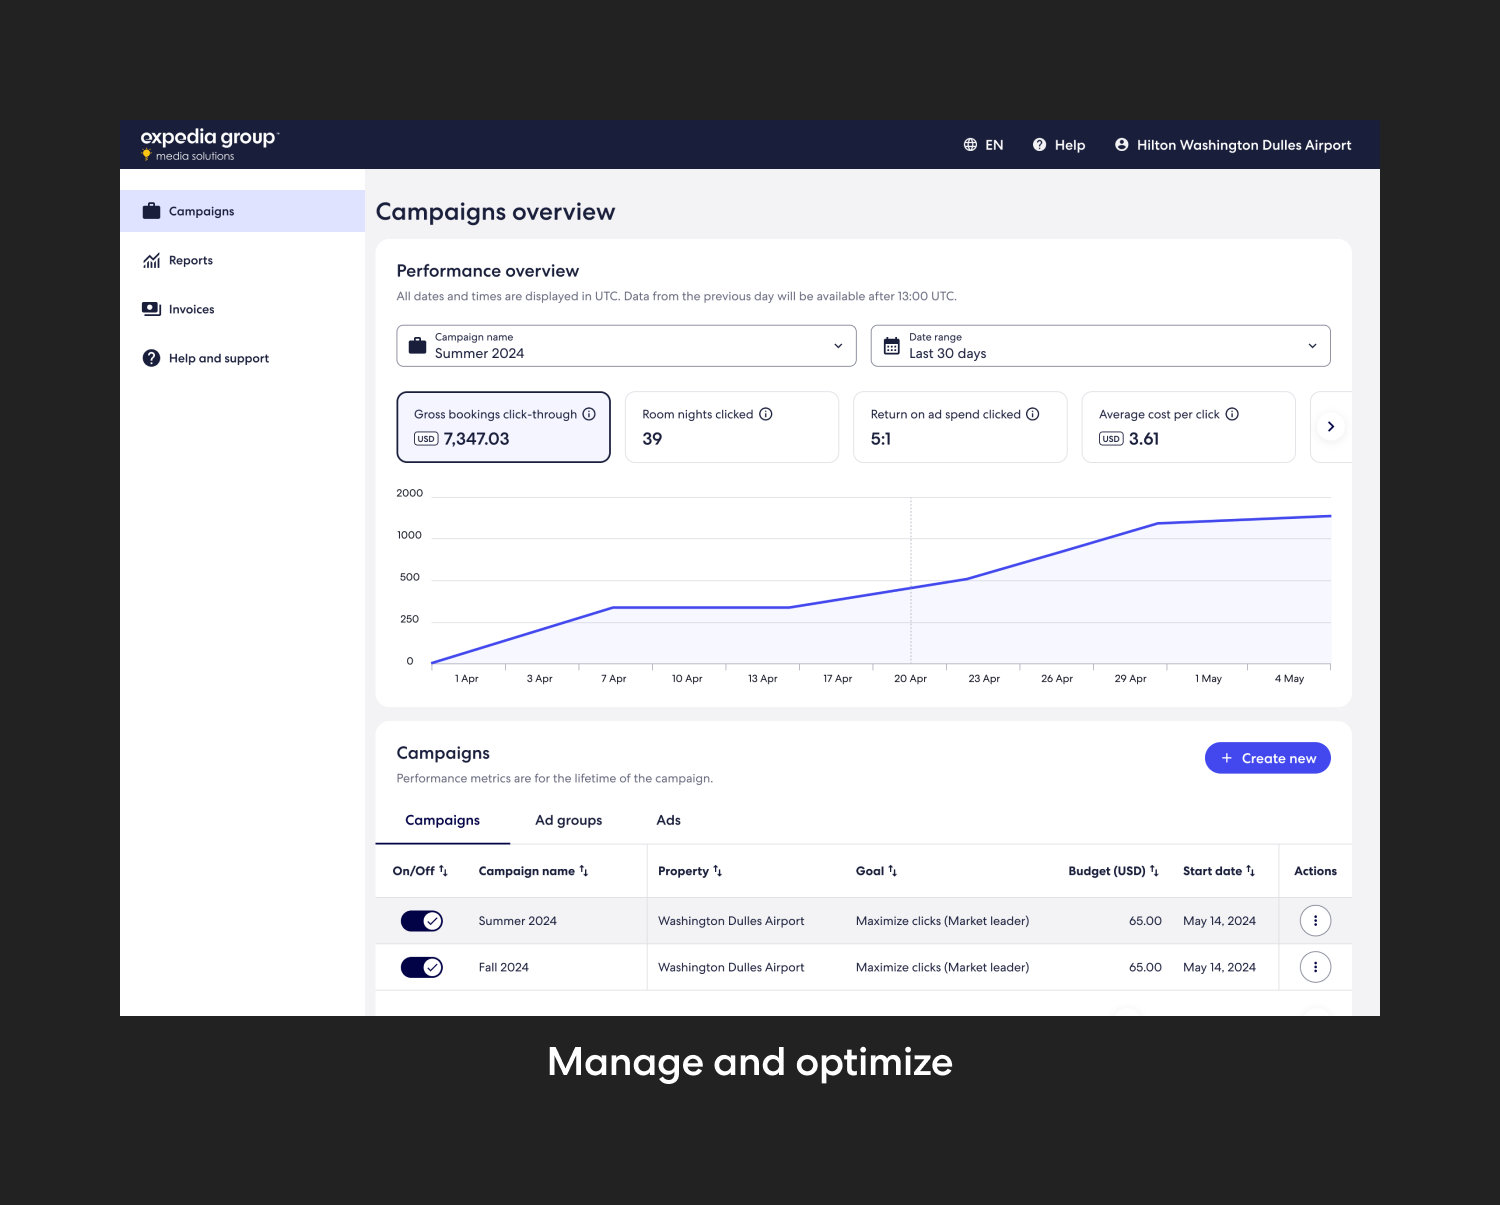Disable the Fall 2024 campaign toggle
This screenshot has height=1205, width=1500.
click(x=421, y=967)
